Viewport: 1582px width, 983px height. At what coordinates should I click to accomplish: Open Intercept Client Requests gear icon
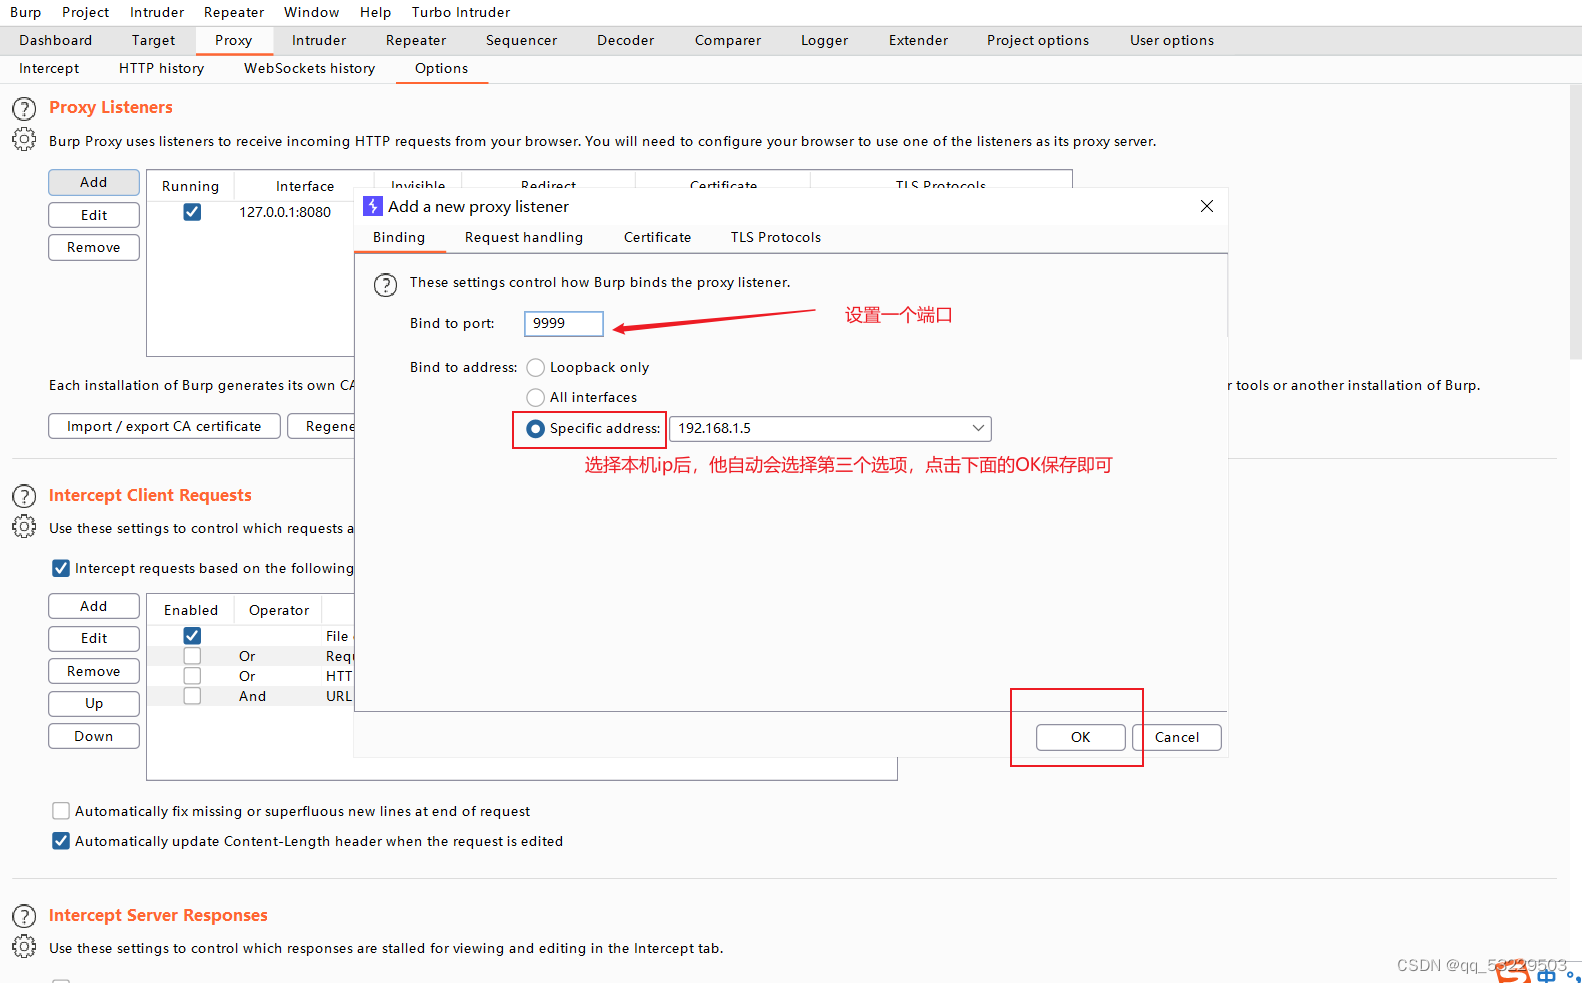point(24,527)
